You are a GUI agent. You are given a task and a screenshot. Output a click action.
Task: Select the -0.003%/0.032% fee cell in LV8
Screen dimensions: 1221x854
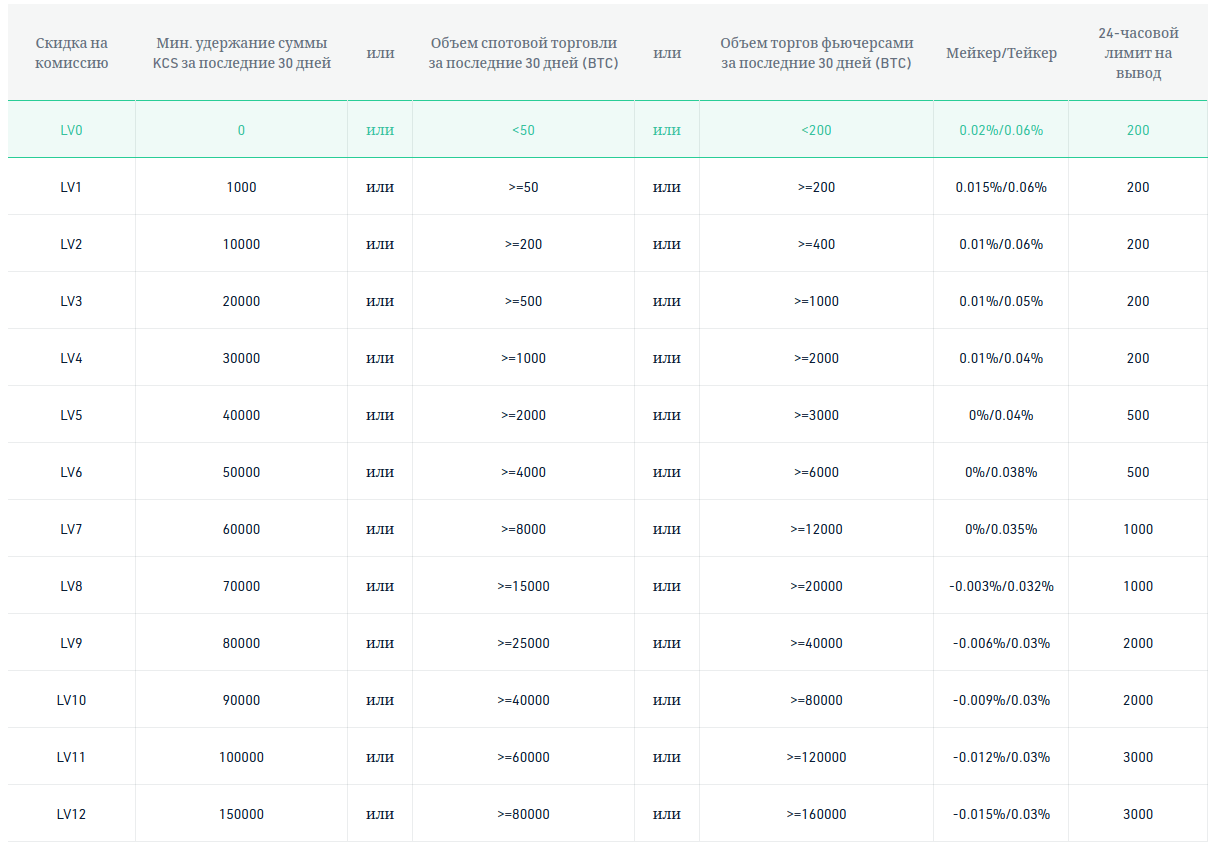click(x=1001, y=586)
